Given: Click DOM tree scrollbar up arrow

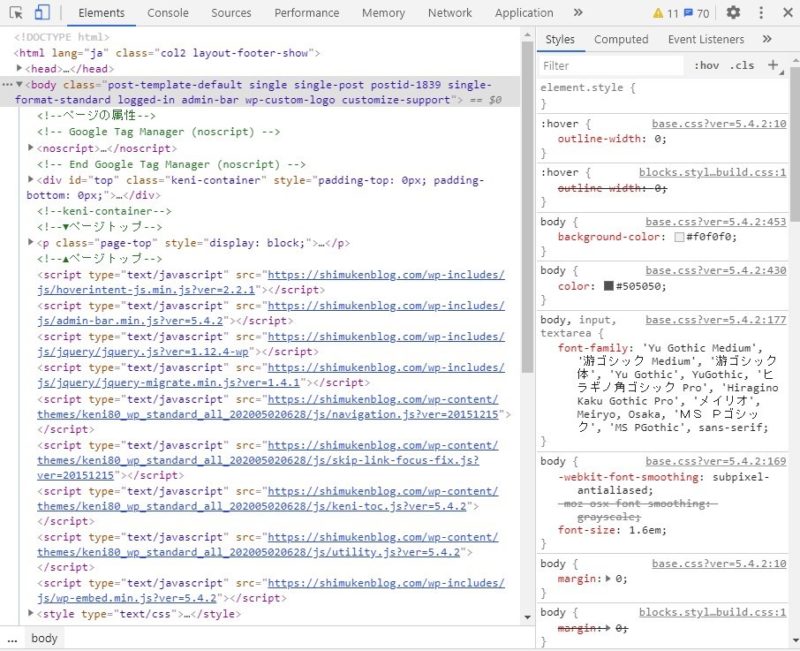Looking at the screenshot, I should pos(527,35).
